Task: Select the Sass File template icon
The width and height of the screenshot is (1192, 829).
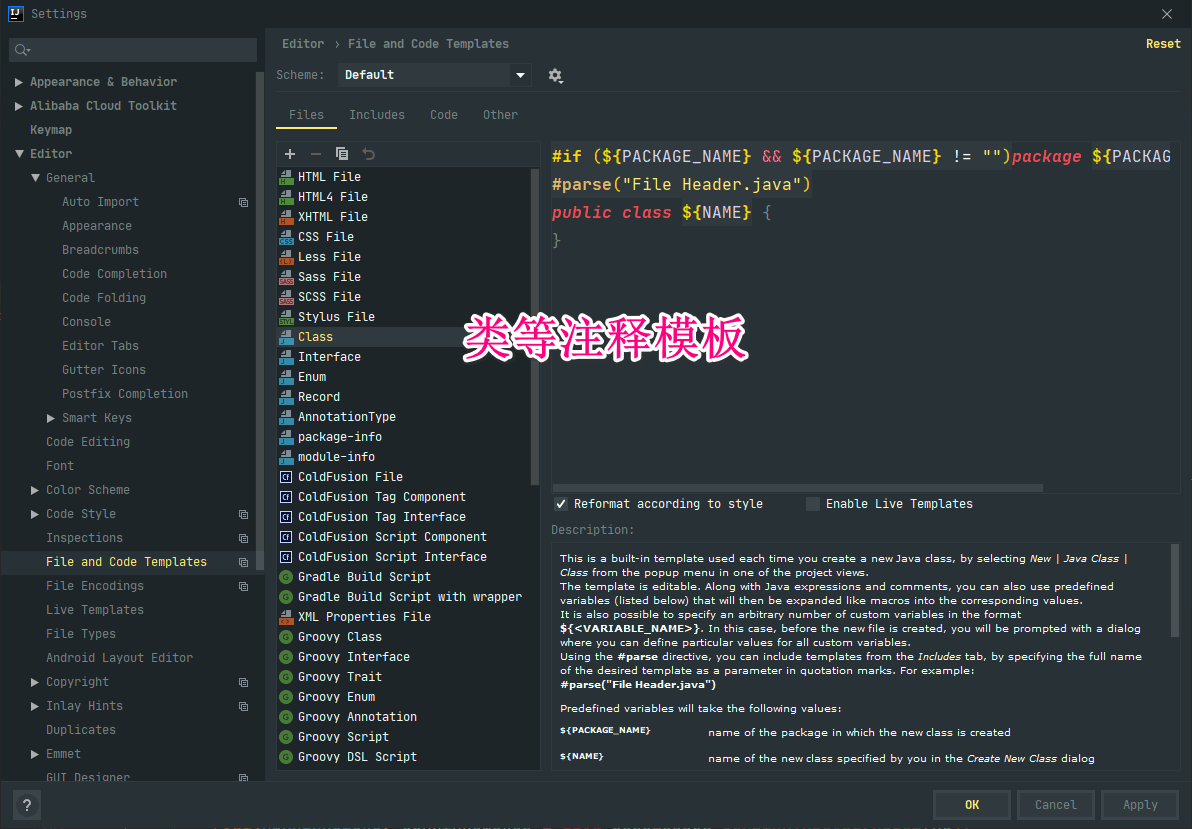Action: [287, 277]
